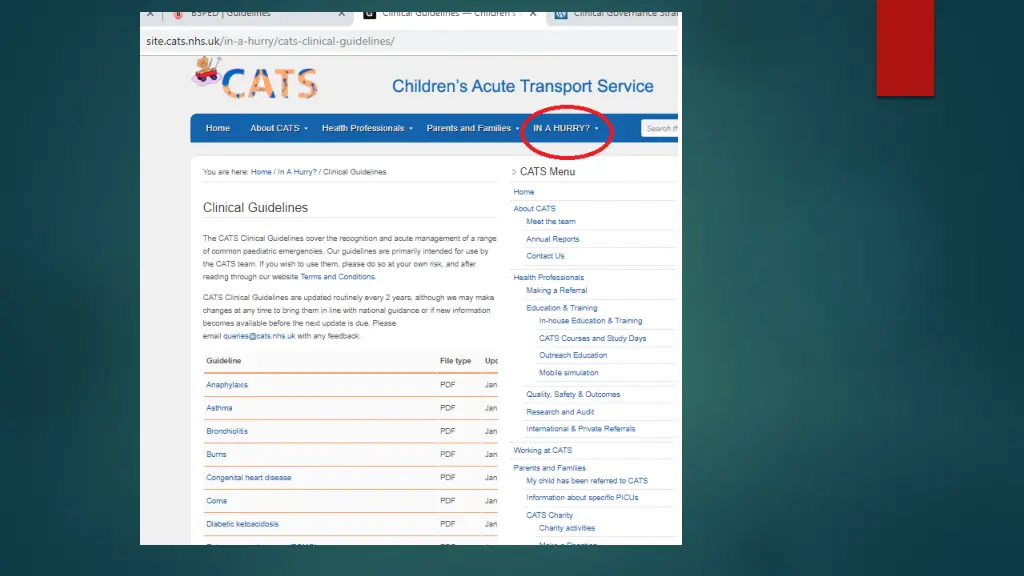Open Research and Audit in sidebar
Image resolution: width=1024 pixels, height=576 pixels.
point(560,412)
